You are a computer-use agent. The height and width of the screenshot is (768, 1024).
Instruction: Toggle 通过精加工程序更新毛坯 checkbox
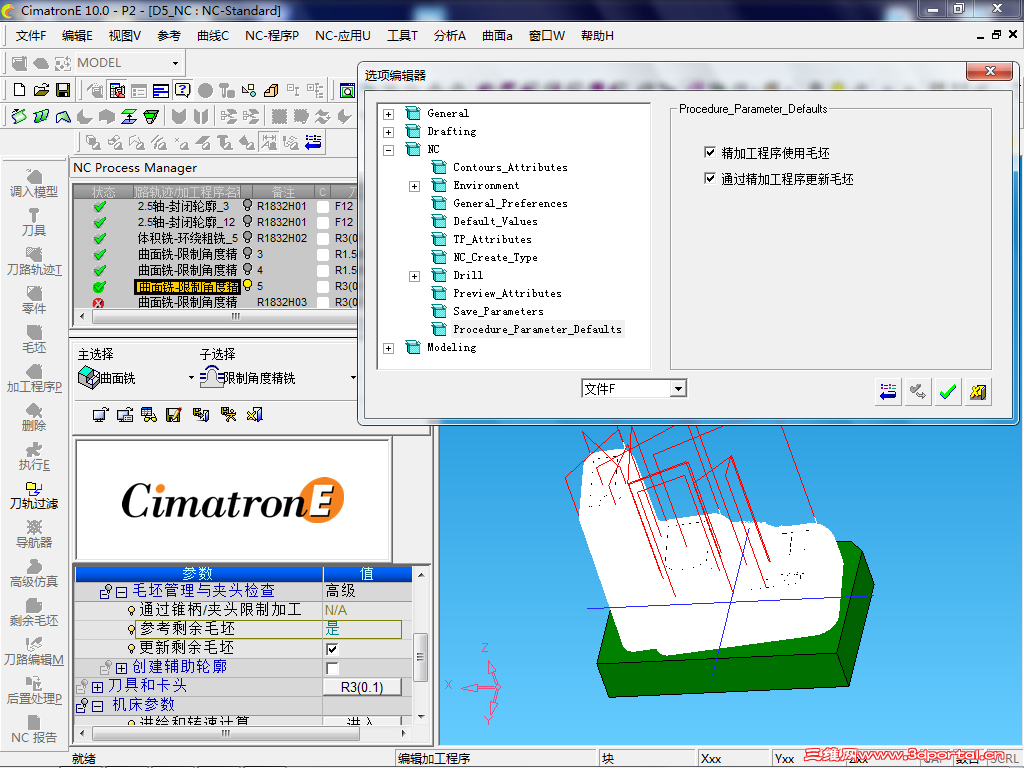[710, 178]
